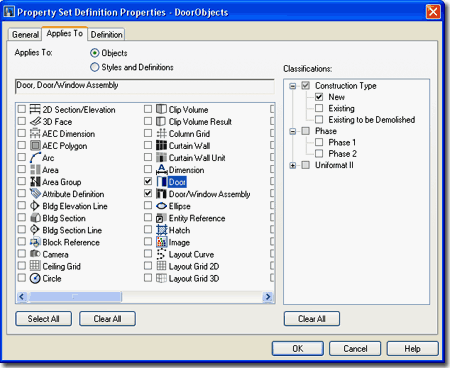Click the Ceiling Grid icon

(x=35, y=266)
